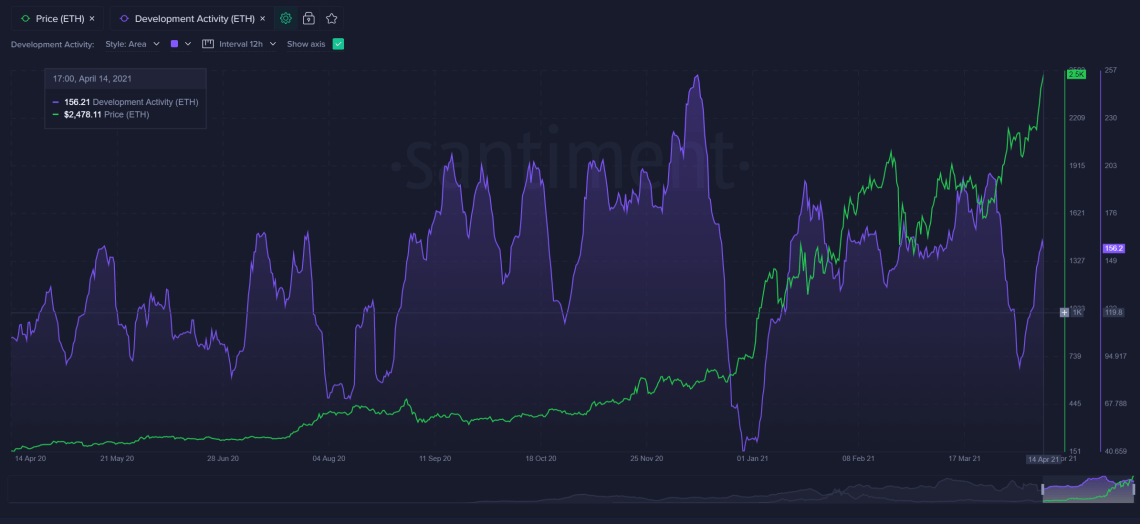Viewport: 1140px width, 524px height.
Task: Favorite the metric with the star icon
Action: 332,18
